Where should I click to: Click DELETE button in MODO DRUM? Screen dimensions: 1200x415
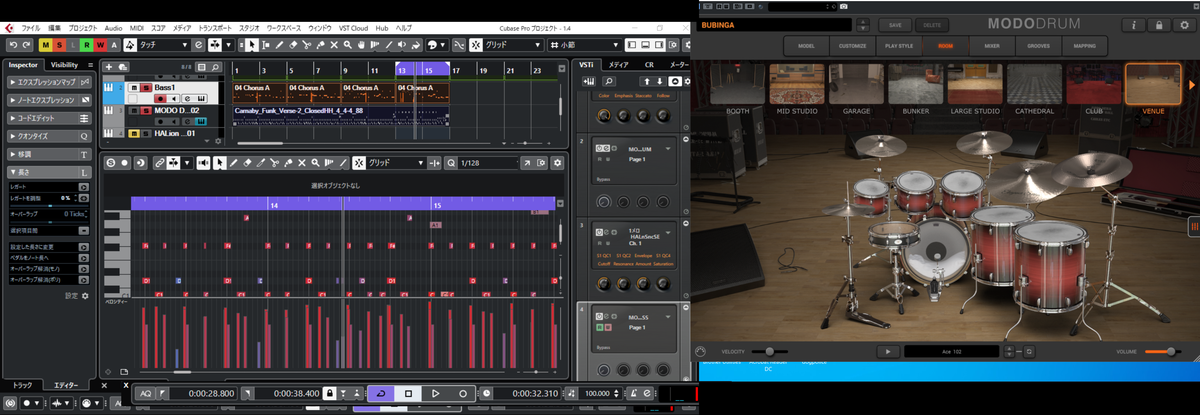[932, 24]
